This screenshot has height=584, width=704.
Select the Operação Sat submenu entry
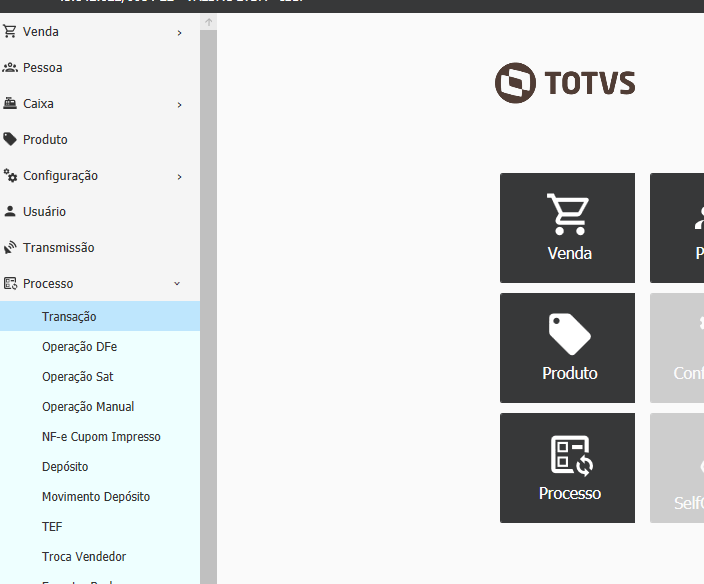(100, 376)
